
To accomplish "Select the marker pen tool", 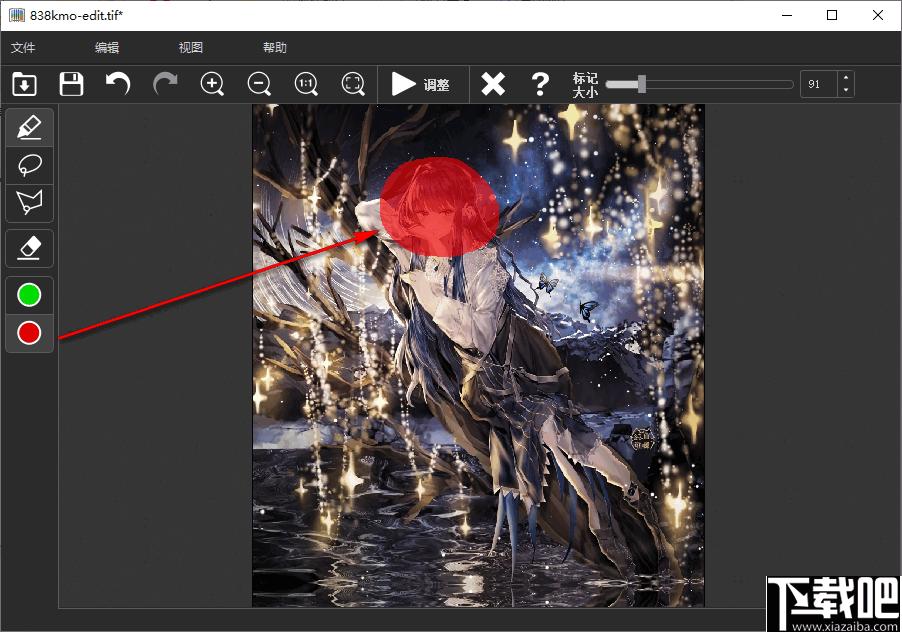I will pos(29,127).
